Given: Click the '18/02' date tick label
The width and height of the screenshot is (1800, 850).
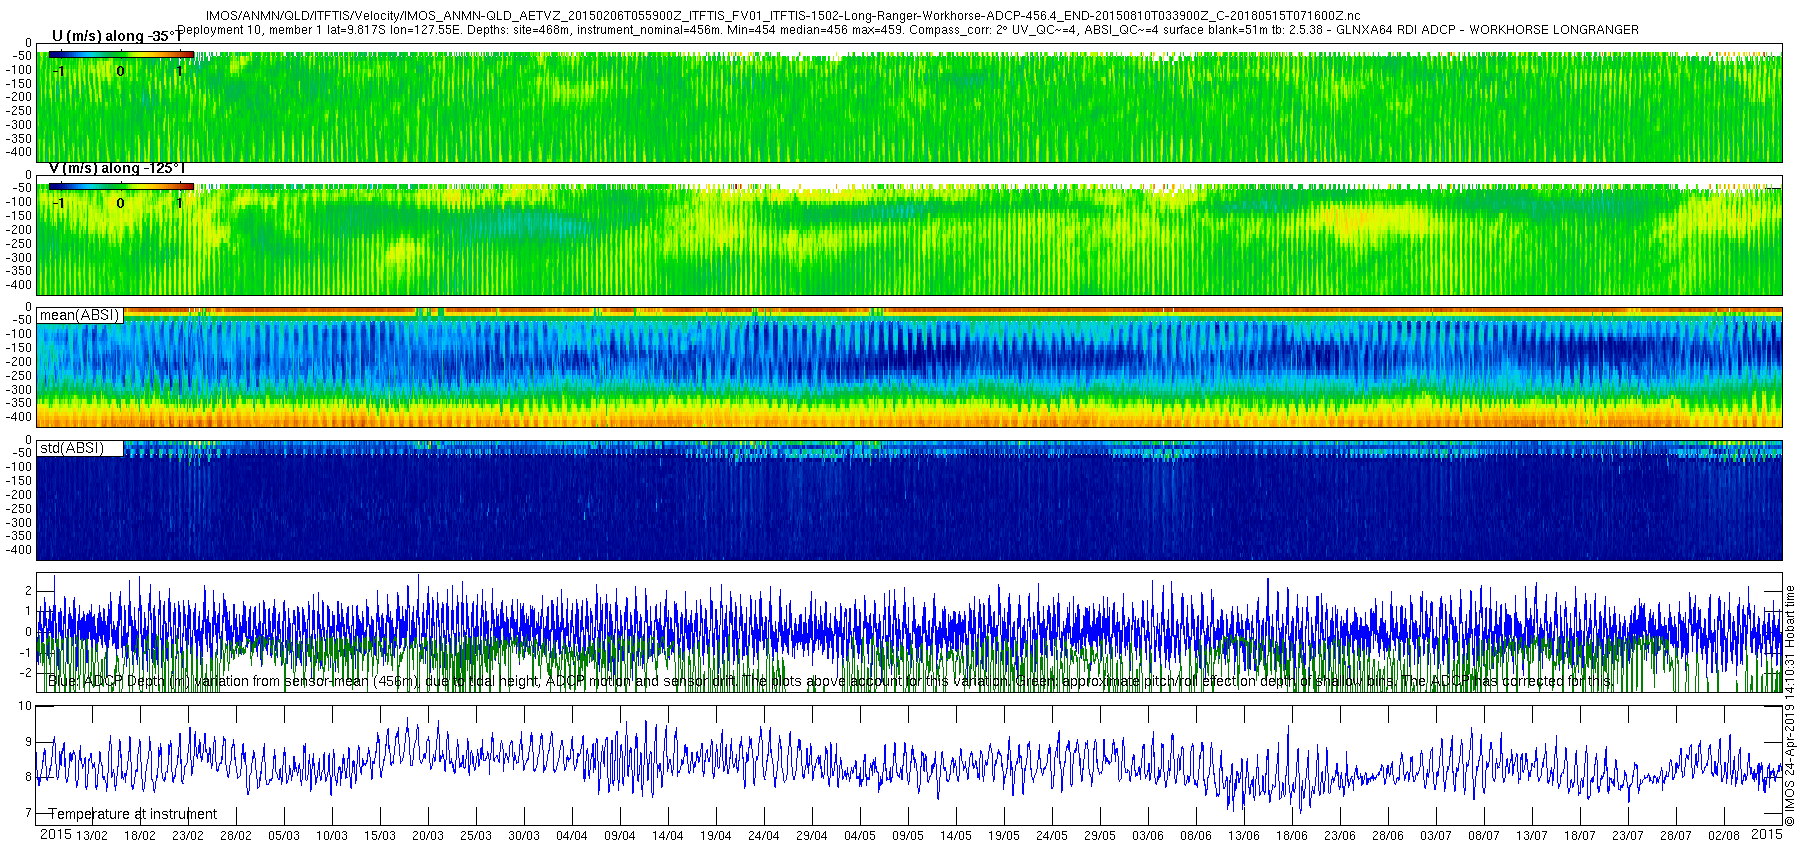Looking at the screenshot, I should point(139,836).
